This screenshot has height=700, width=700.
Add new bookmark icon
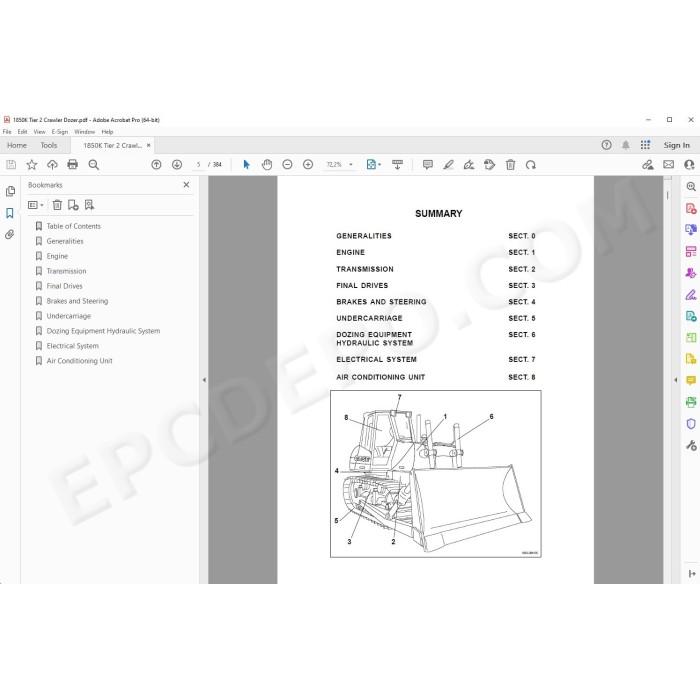pos(73,205)
